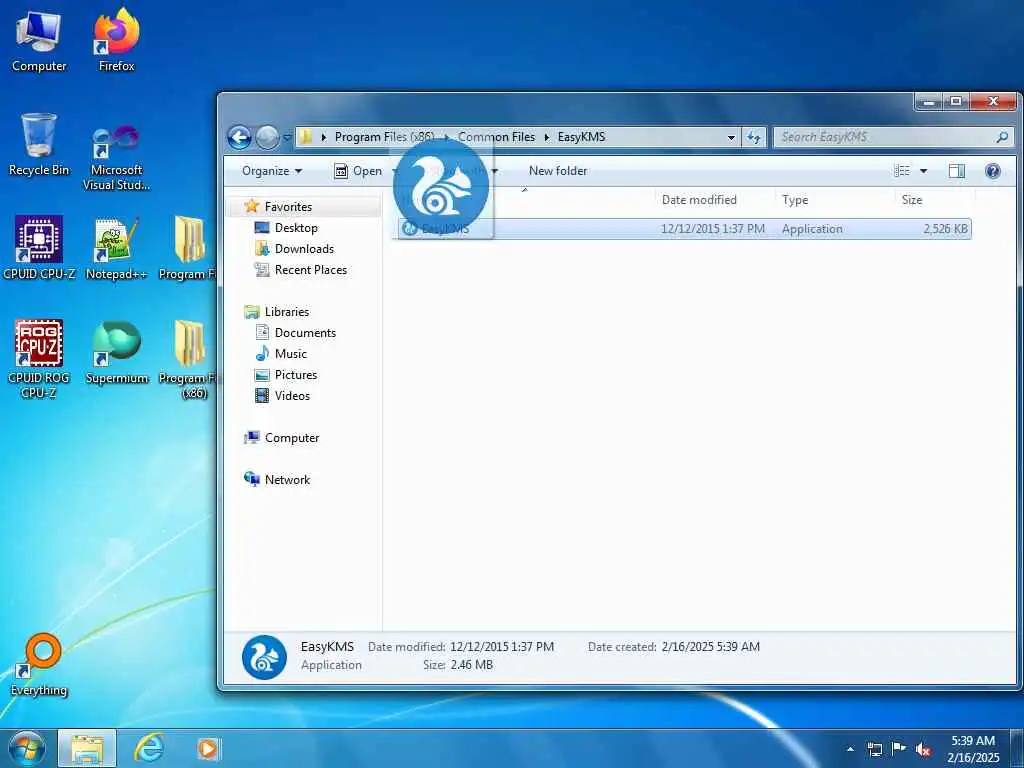Click the 2,526 KB size cell

pos(945,229)
